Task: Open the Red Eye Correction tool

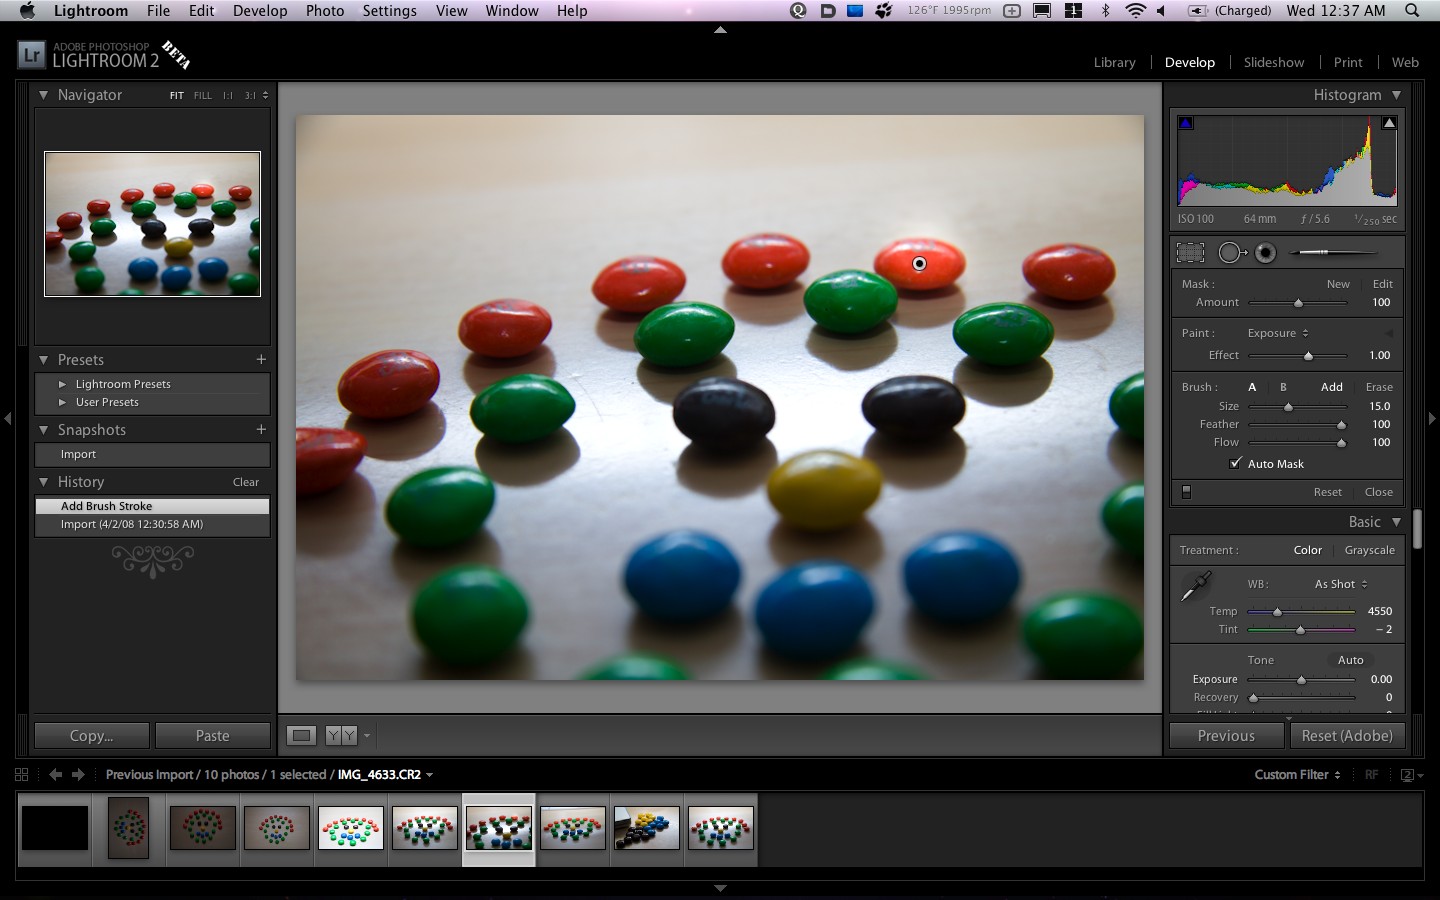Action: pos(1265,252)
